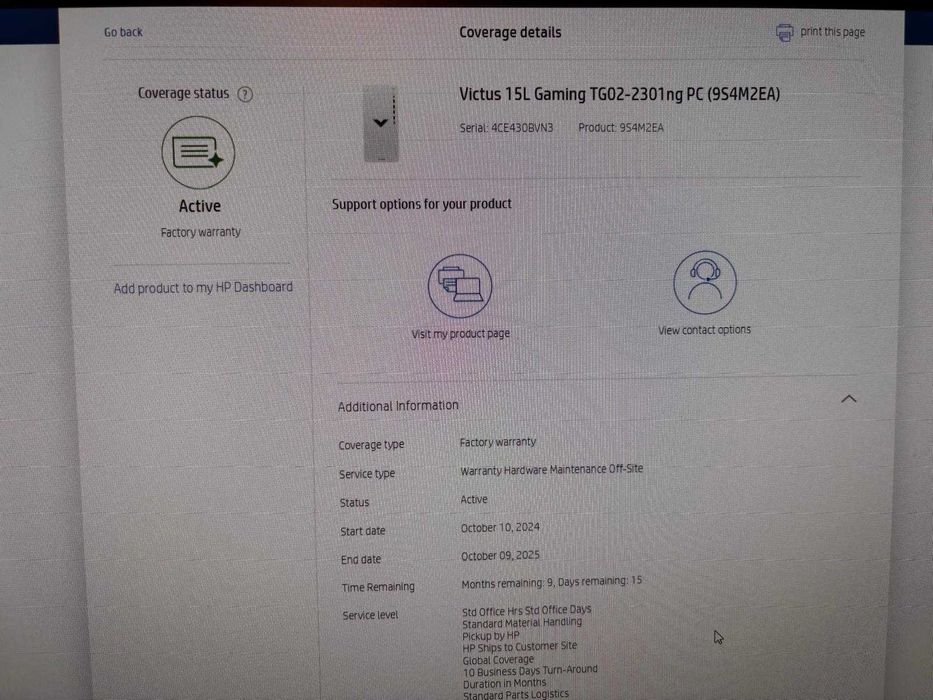Collapse the Additional Information section chevron
The height and width of the screenshot is (700, 933).
pyautogui.click(x=849, y=399)
